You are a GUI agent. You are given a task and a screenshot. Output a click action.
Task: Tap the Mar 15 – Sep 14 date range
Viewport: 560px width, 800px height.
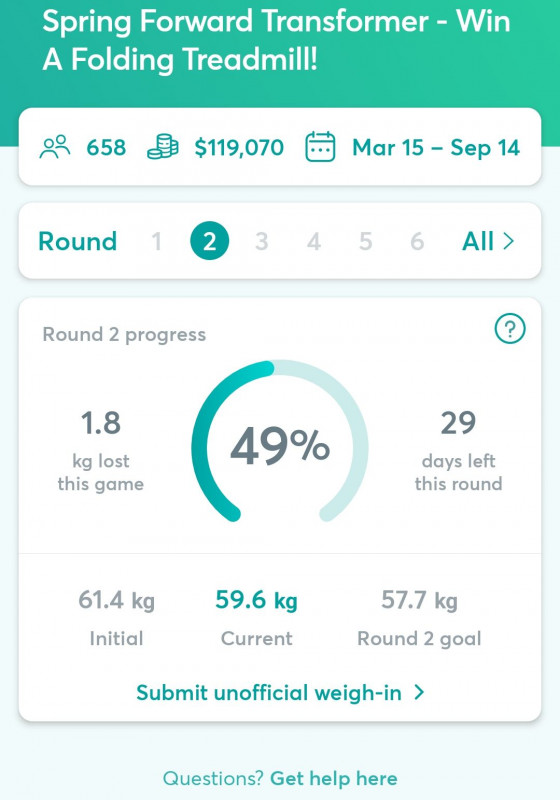click(x=436, y=147)
